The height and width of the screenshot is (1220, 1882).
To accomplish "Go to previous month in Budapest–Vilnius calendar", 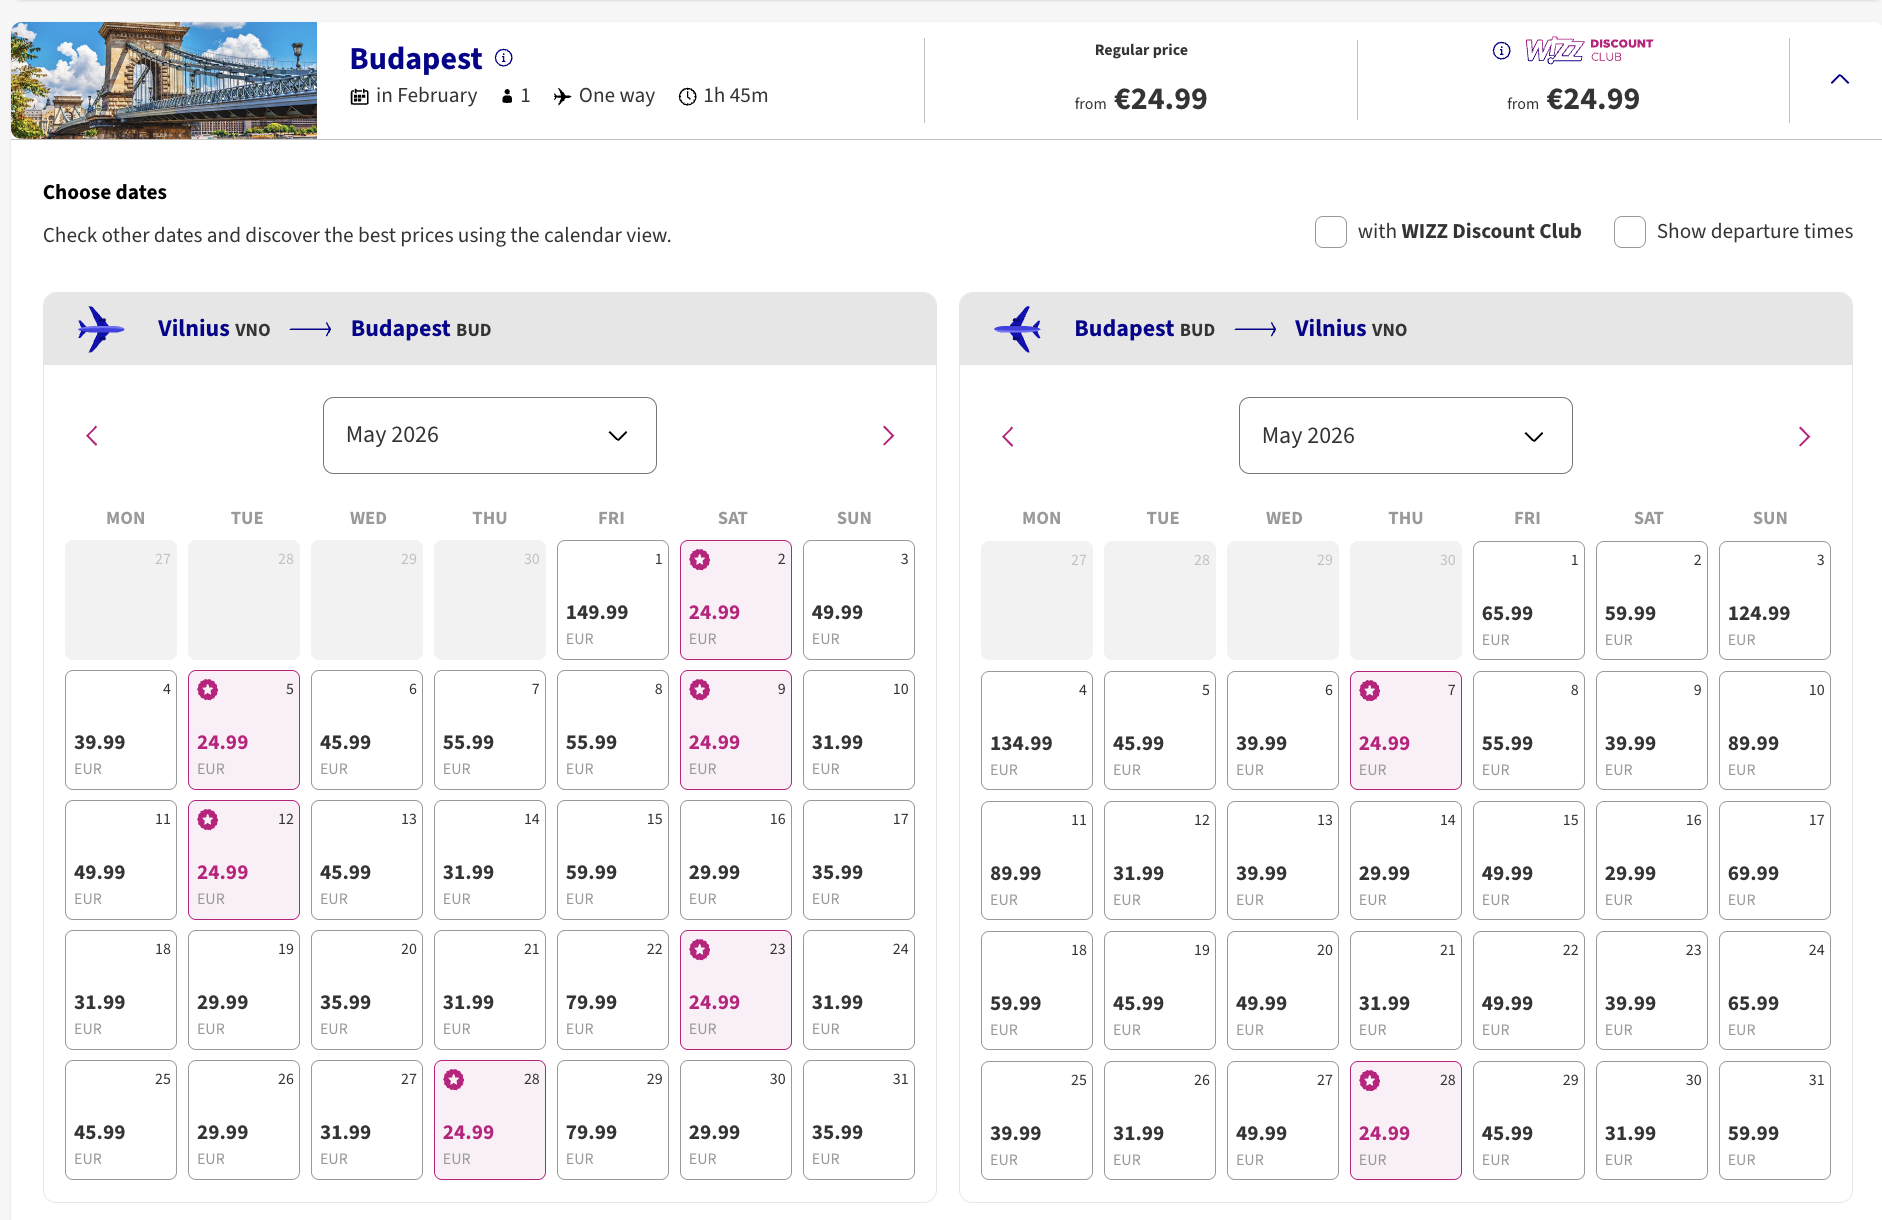I will coord(1008,437).
